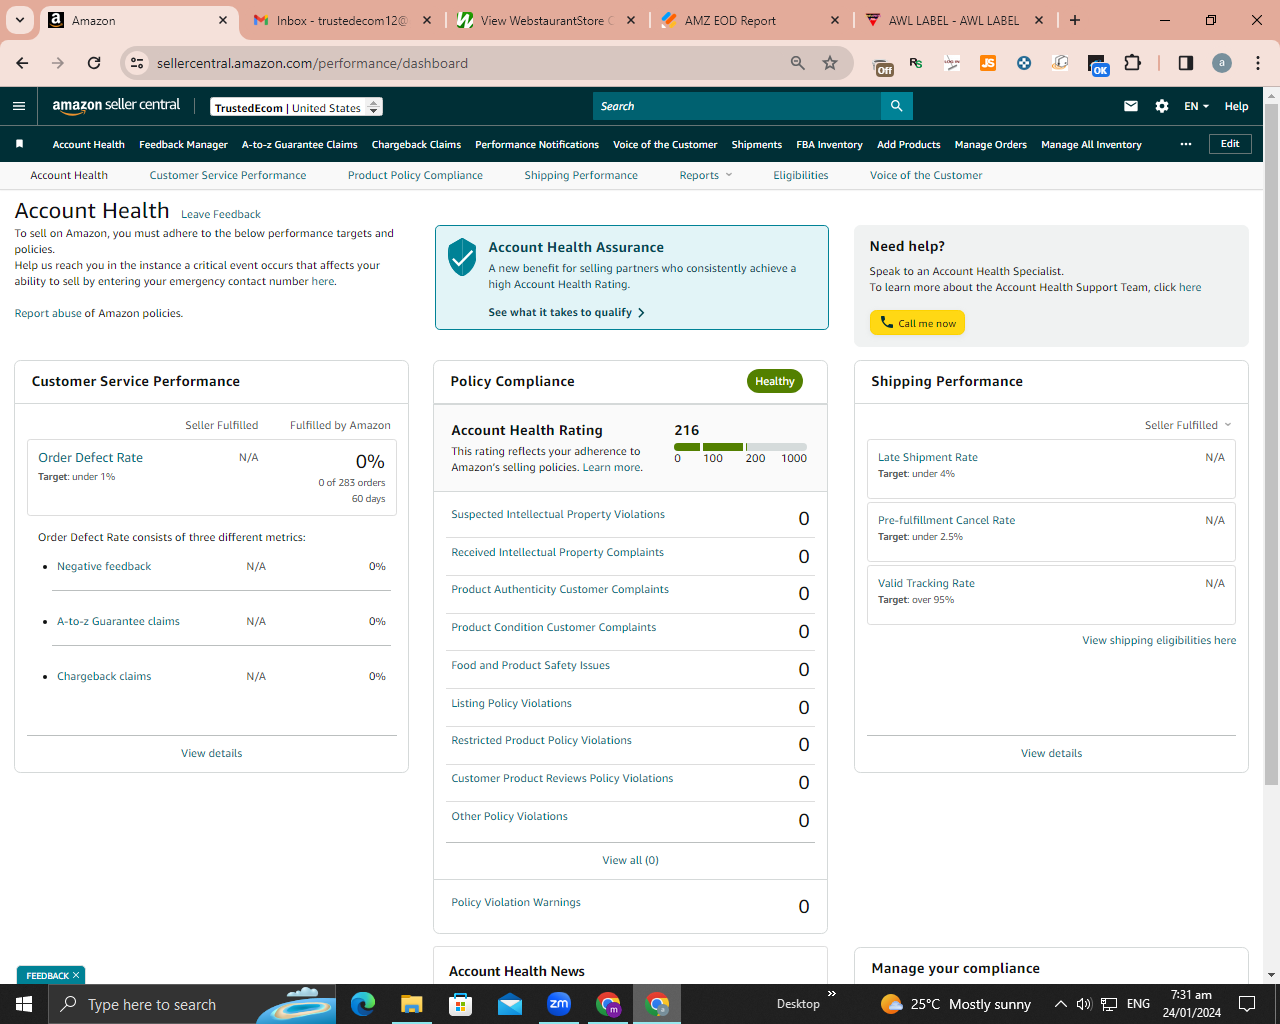Viewport: 1280px width, 1024px height.
Task: Open Customer Service Performance sub-tab
Action: click(228, 175)
